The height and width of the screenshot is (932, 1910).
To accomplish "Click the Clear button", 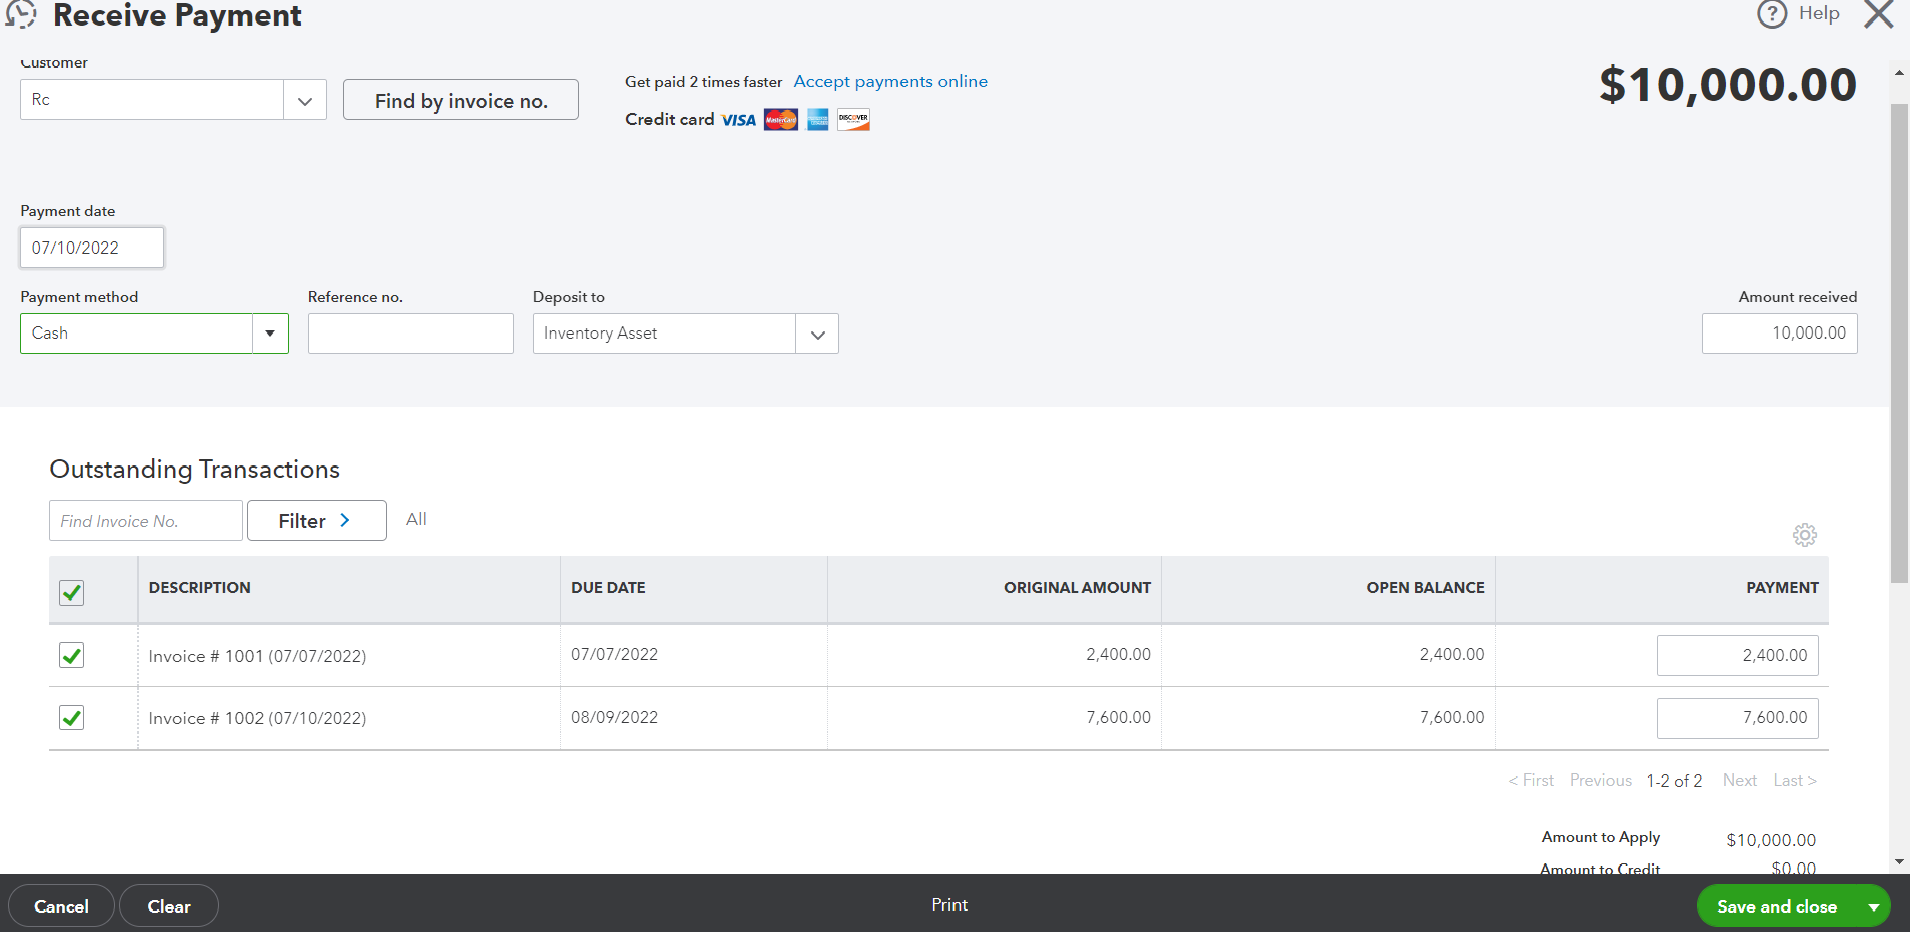I will pyautogui.click(x=169, y=906).
